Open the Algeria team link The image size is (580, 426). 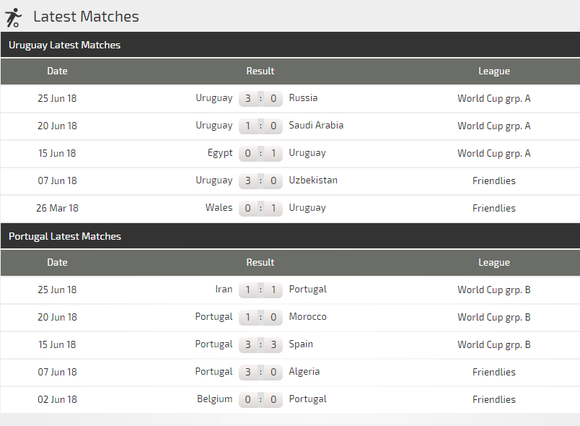pyautogui.click(x=304, y=372)
